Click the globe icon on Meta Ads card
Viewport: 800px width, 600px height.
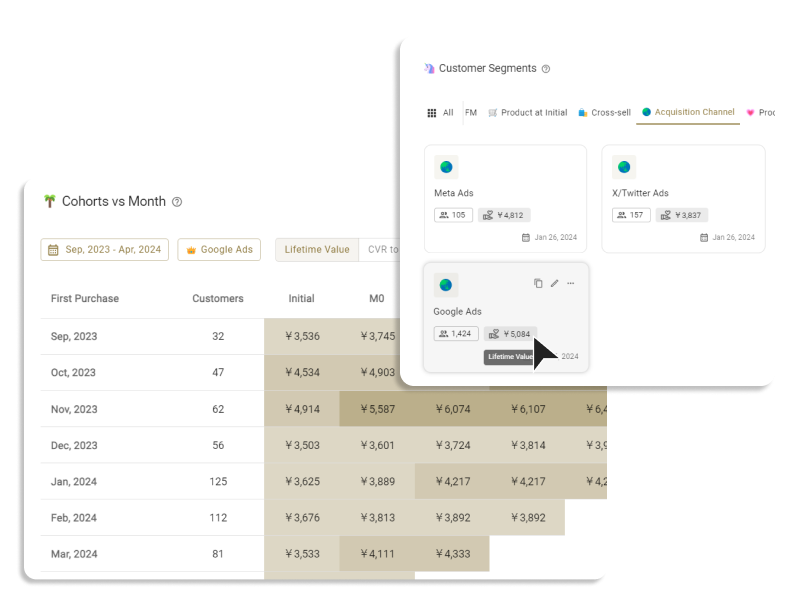(446, 167)
